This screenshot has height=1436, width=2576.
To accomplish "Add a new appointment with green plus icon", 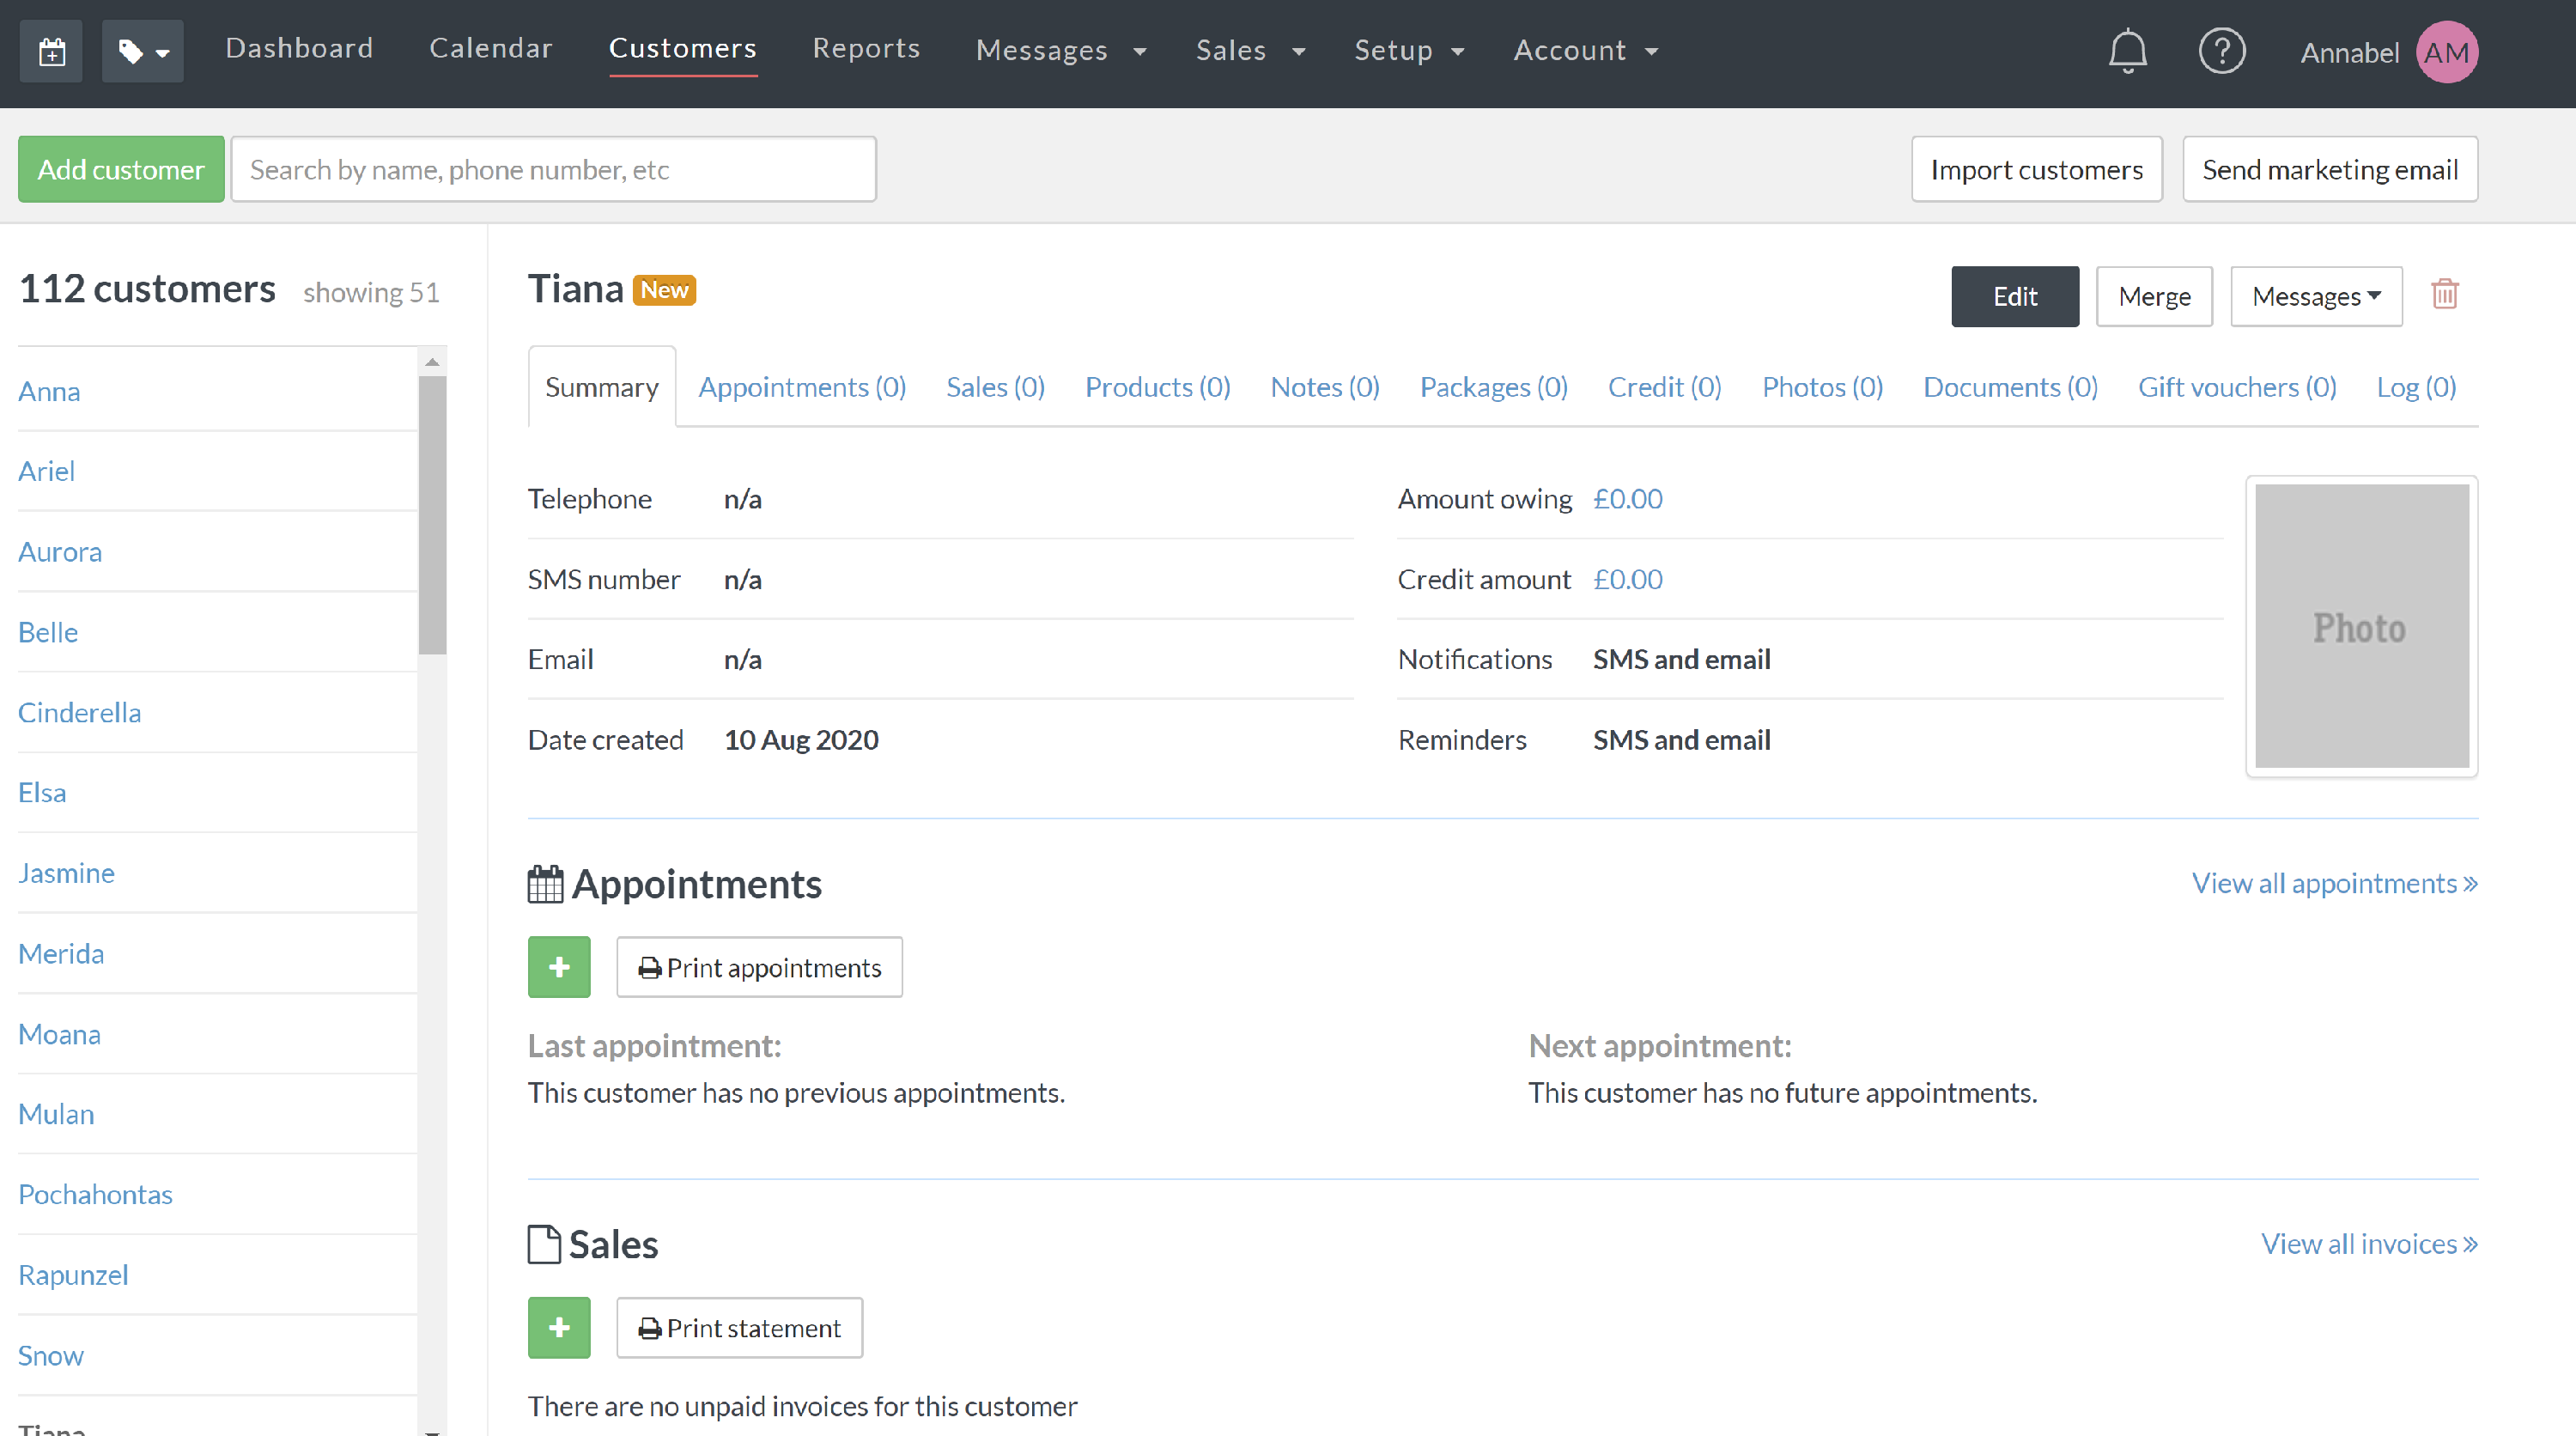I will coord(558,966).
